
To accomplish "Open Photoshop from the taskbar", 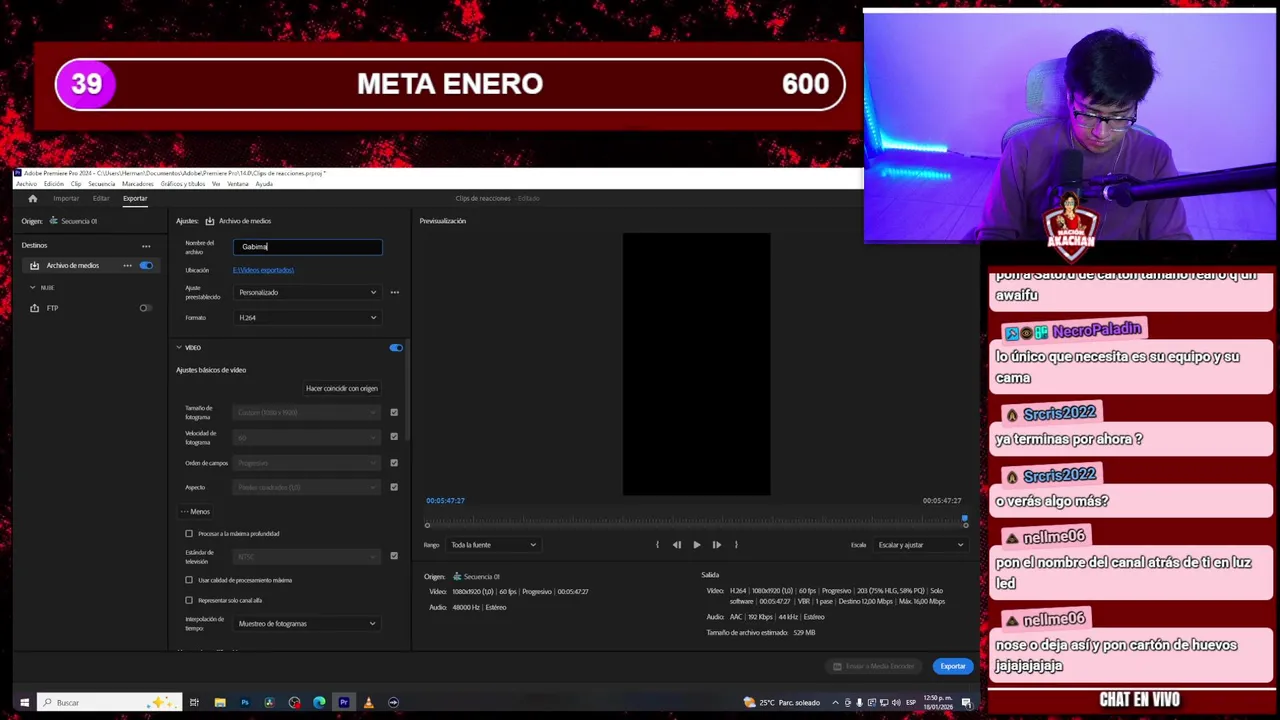I will point(244,702).
